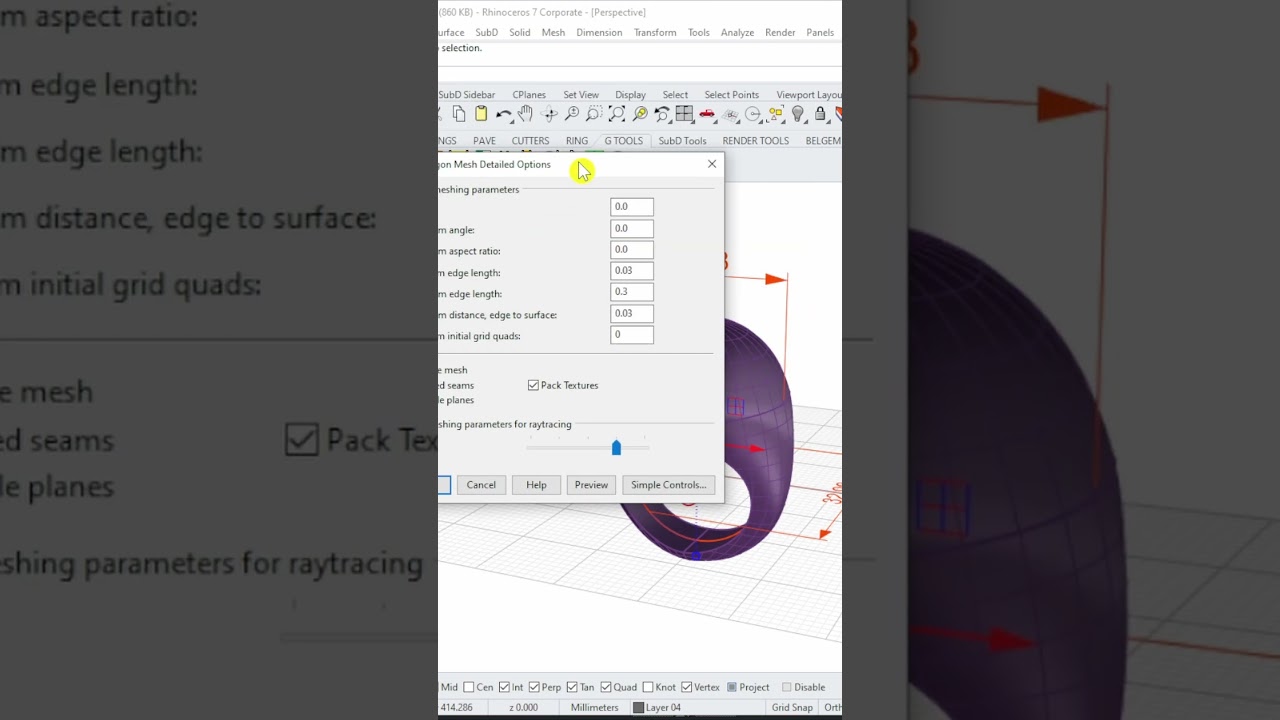Open the CUTTERS tab
This screenshot has height=720, width=1280.
click(x=530, y=141)
